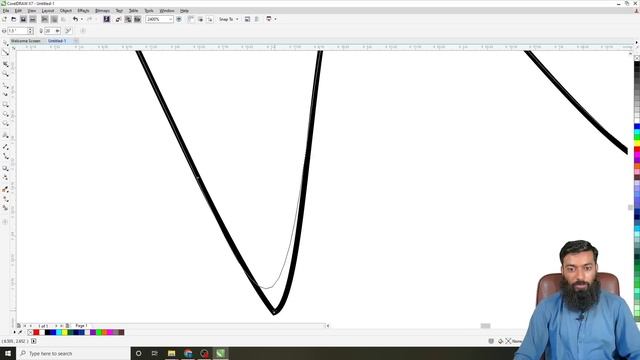The width and height of the screenshot is (640, 360).
Task: Select the Text tool in toolbox
Action: pos(5,135)
